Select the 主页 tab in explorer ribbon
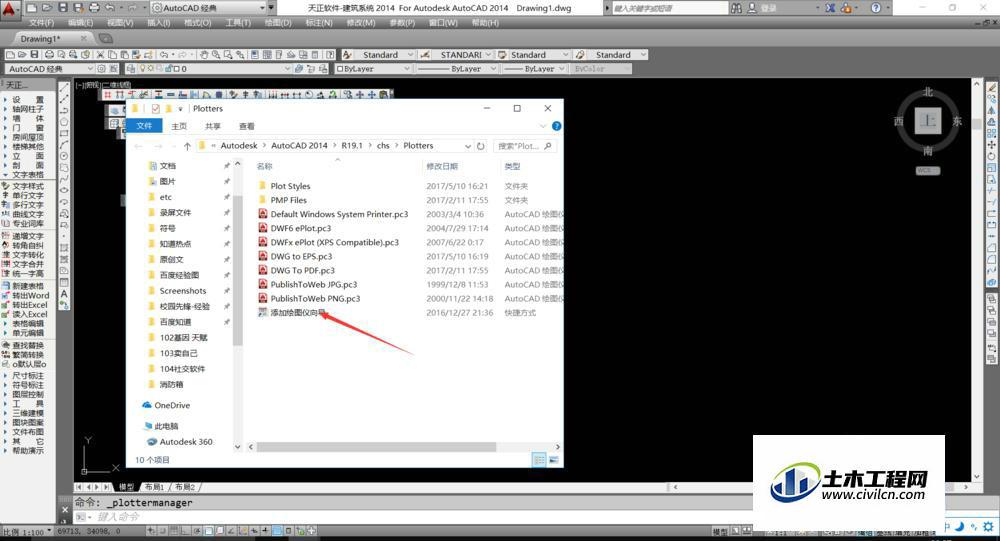The width and height of the screenshot is (1000, 541). tap(179, 126)
